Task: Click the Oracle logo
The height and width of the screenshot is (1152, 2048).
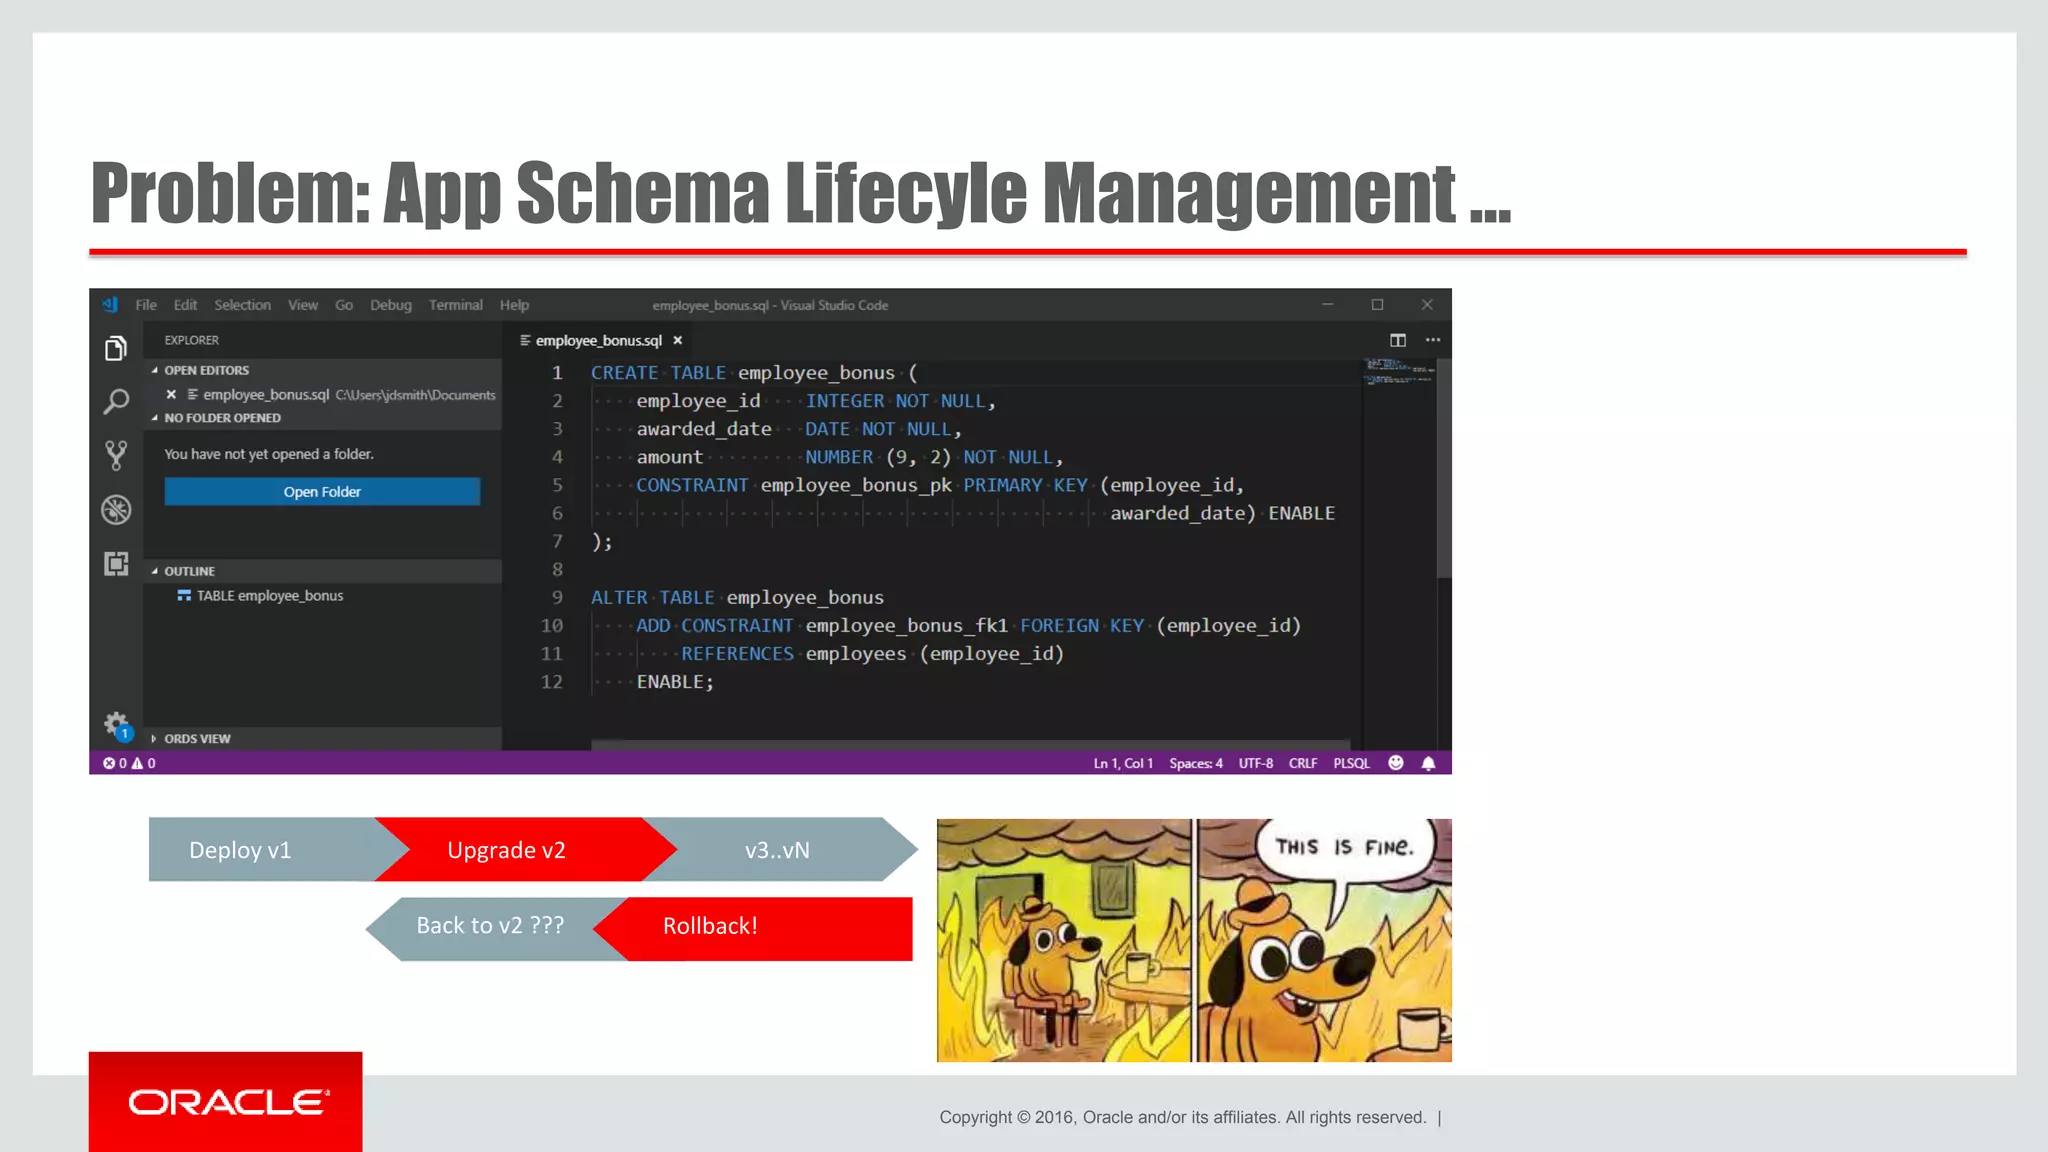Action: [x=226, y=1101]
